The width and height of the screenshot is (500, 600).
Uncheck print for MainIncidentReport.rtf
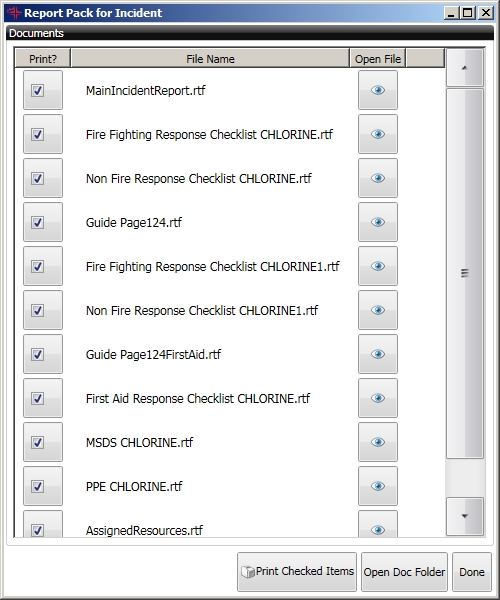coord(37,91)
